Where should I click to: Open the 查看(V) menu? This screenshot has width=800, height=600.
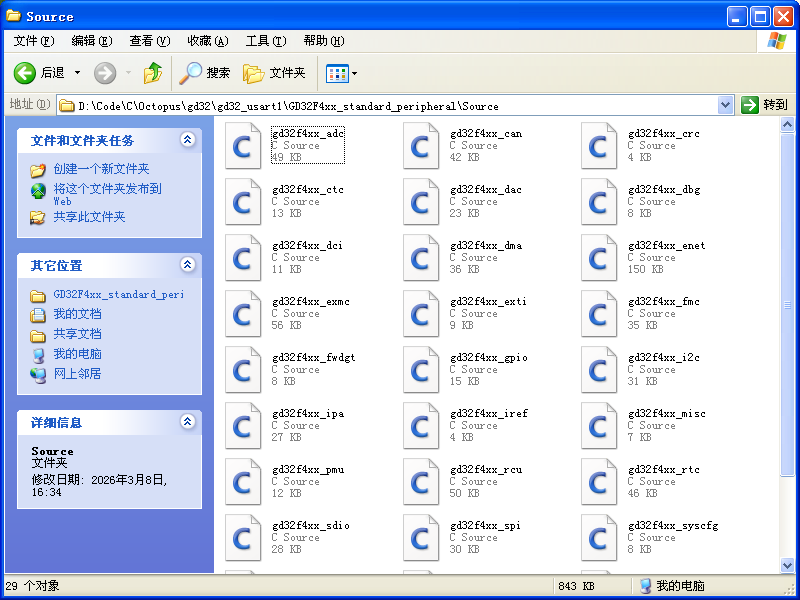(x=149, y=41)
